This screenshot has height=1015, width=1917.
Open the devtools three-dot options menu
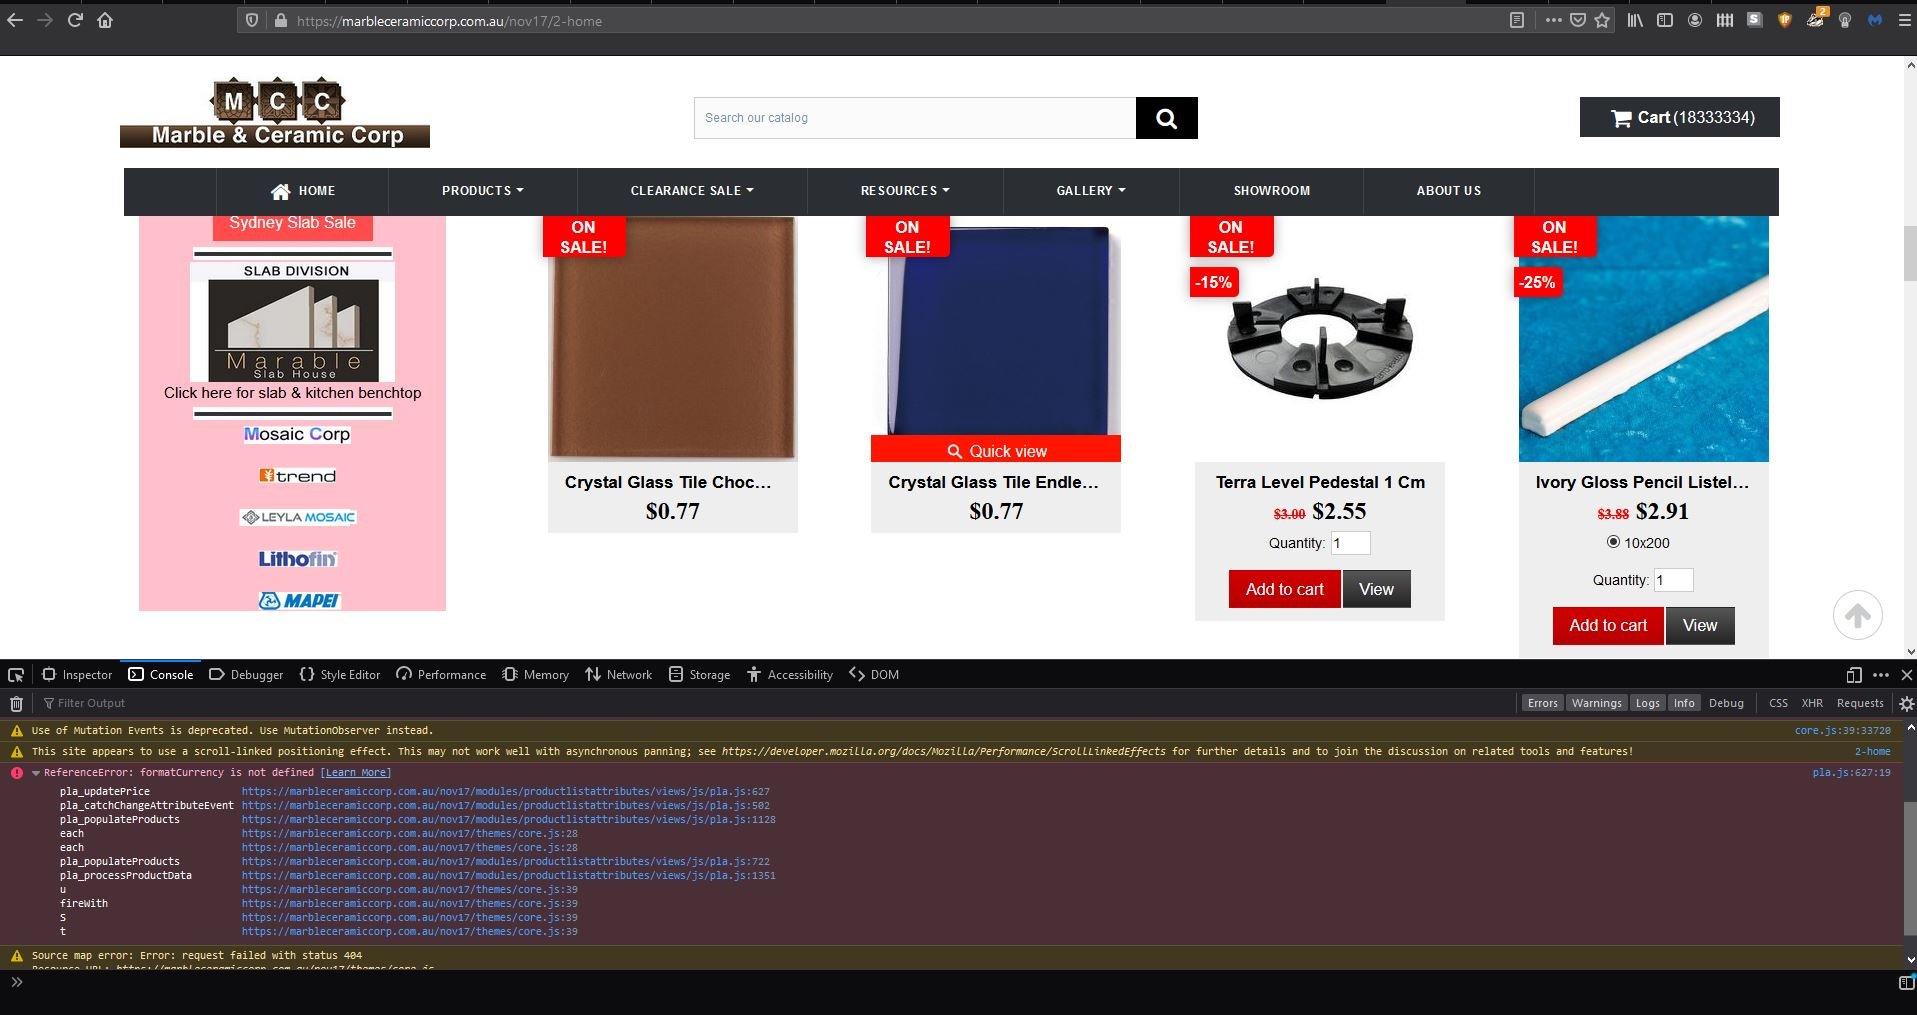point(1881,675)
